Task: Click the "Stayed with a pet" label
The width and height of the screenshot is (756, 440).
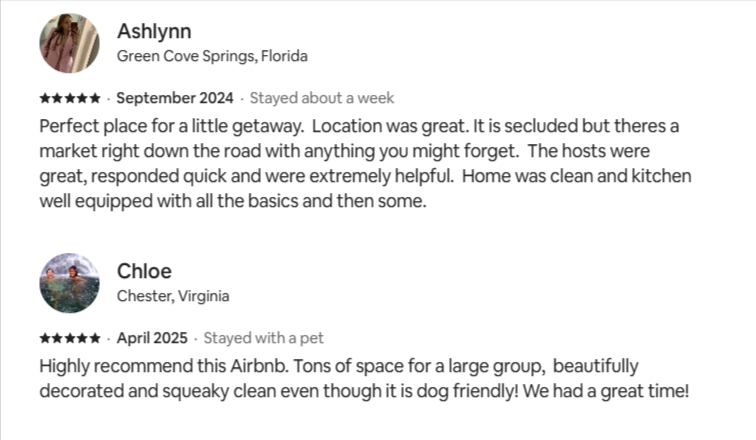Action: tap(262, 338)
